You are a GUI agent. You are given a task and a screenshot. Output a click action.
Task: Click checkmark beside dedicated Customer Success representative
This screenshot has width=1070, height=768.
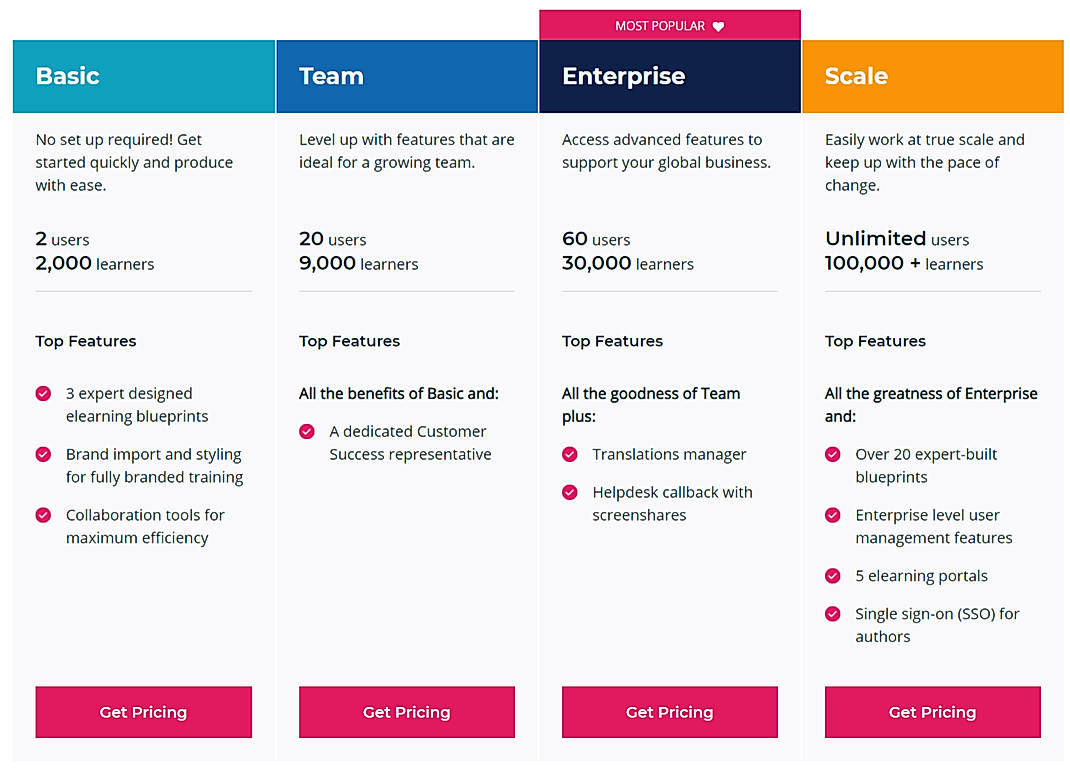point(306,431)
